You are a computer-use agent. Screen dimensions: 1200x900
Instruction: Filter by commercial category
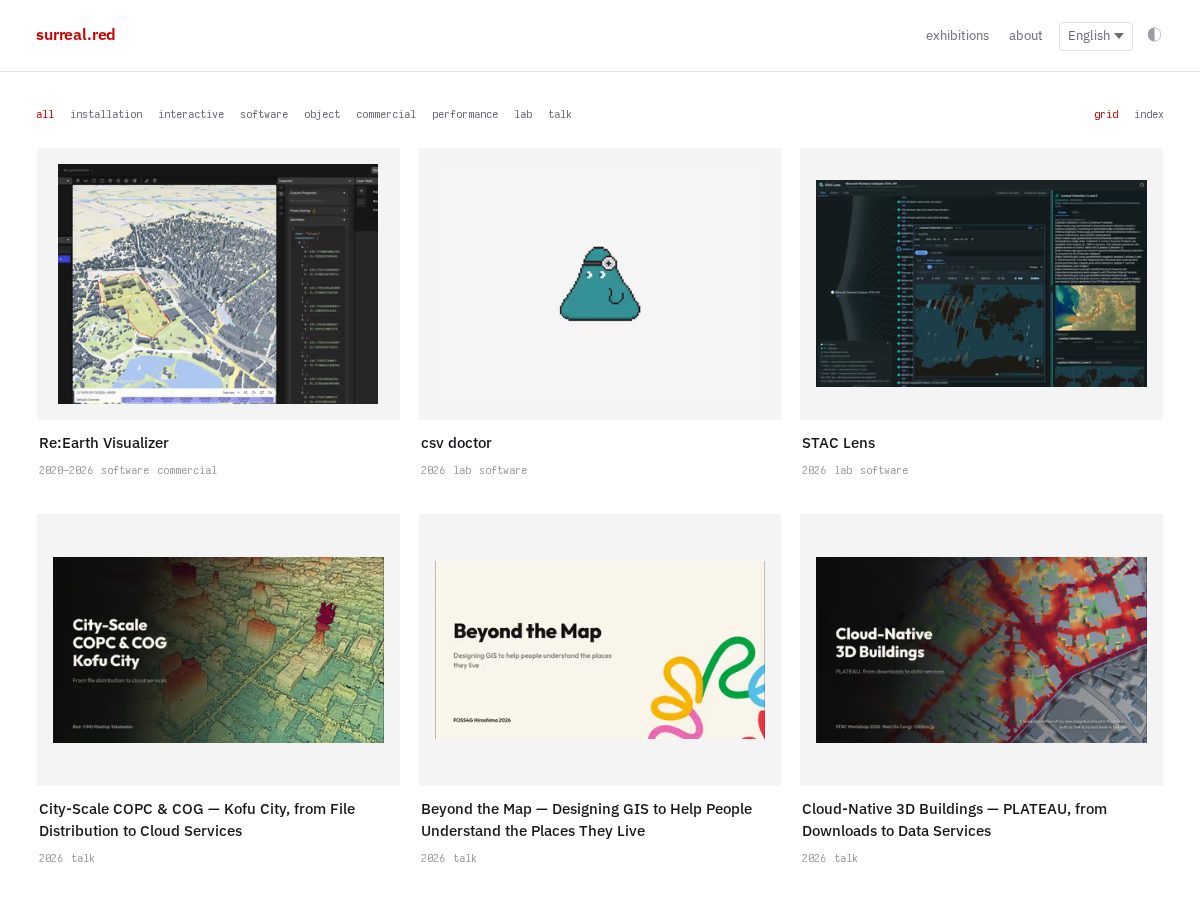click(x=386, y=114)
